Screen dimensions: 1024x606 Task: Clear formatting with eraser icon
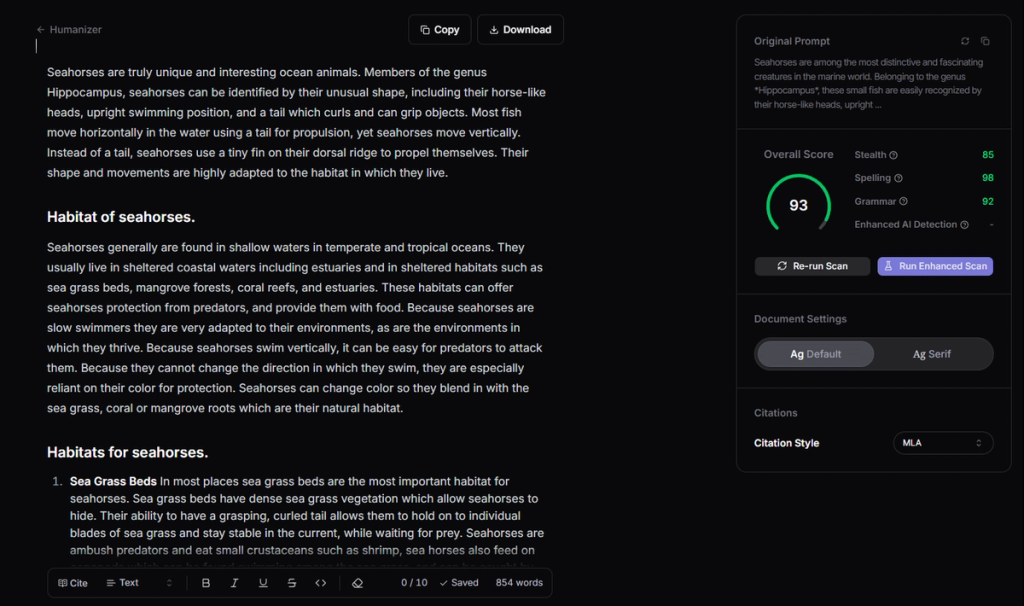[357, 583]
